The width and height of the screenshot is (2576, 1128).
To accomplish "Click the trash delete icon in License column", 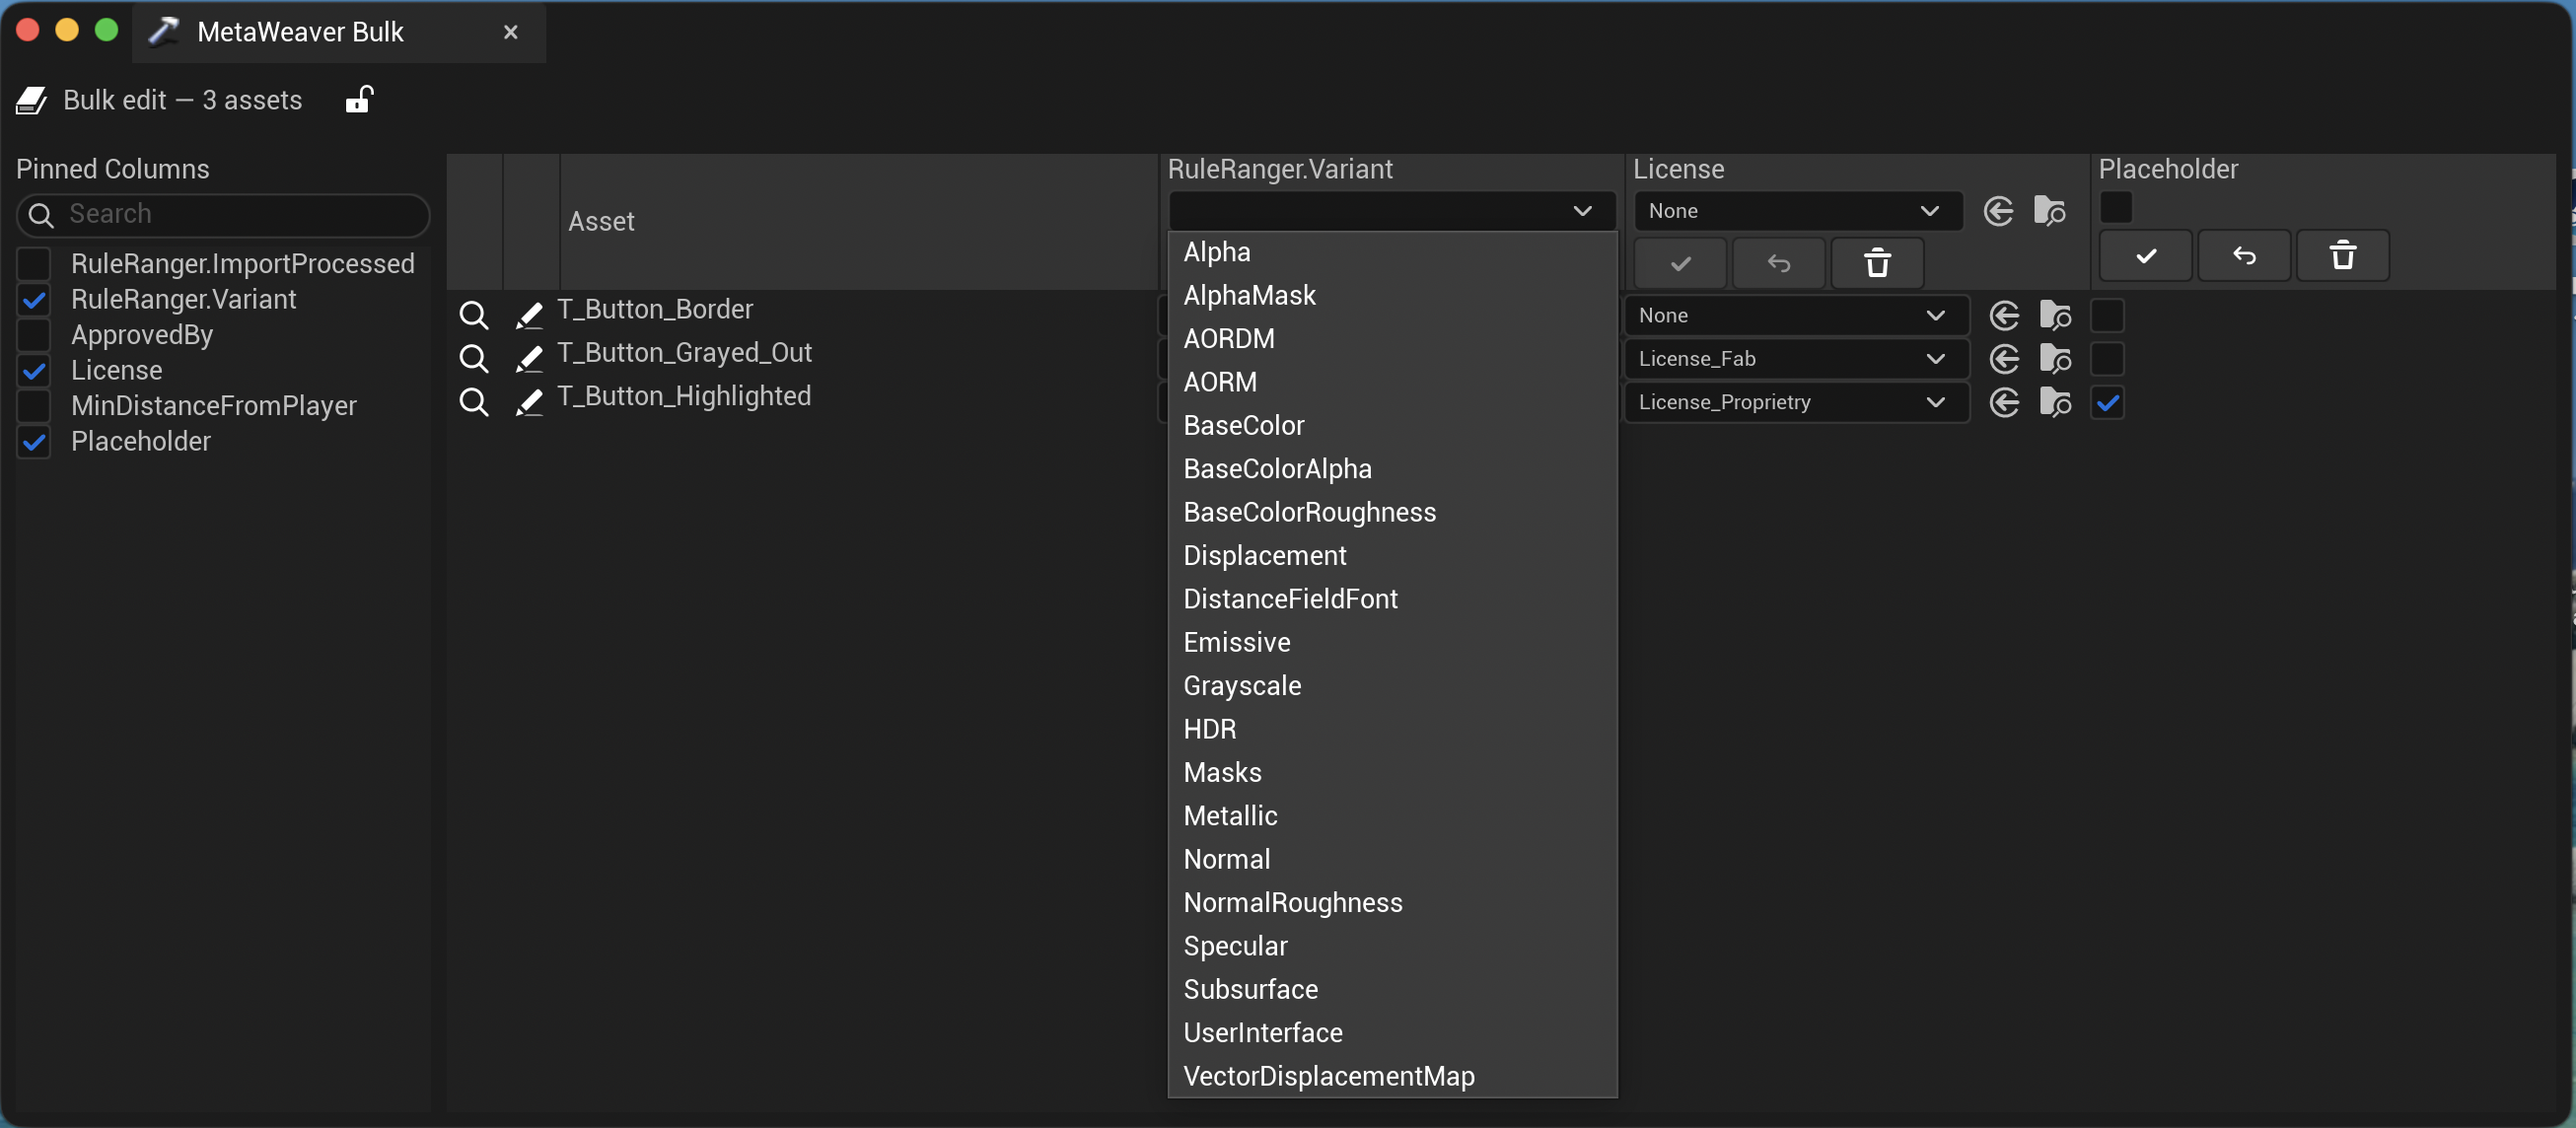I will [1877, 263].
